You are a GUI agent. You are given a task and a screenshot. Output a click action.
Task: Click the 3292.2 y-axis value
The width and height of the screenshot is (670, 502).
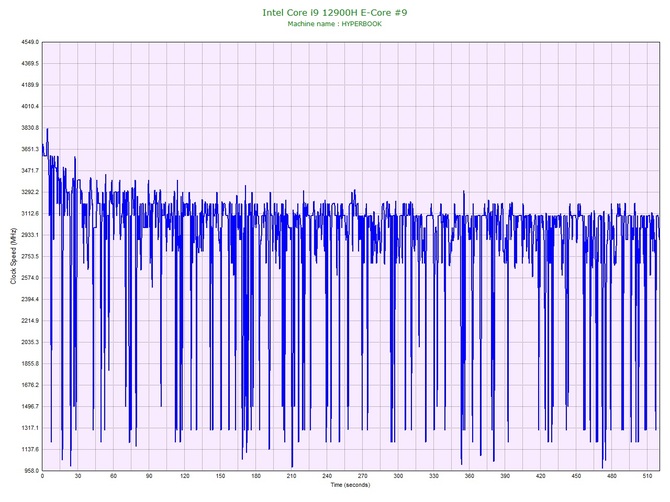(x=30, y=192)
